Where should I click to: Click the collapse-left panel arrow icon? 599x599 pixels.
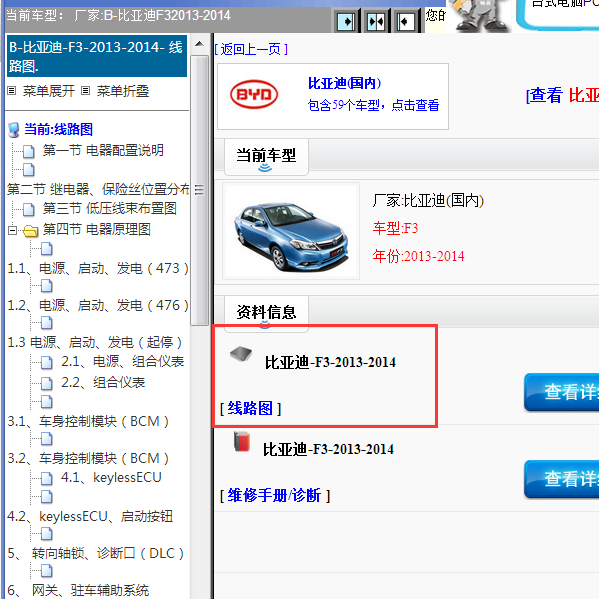(x=405, y=21)
